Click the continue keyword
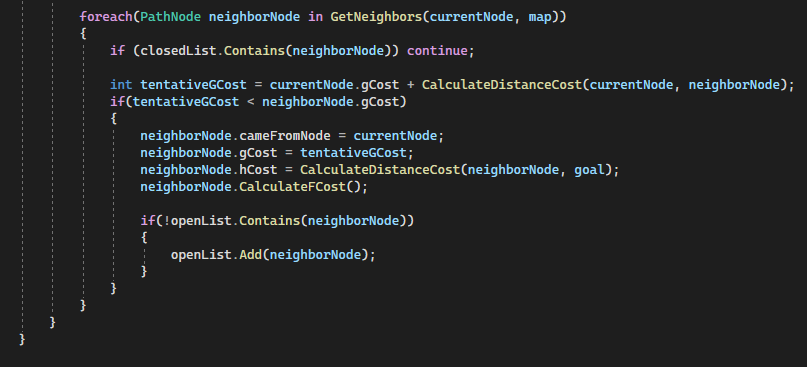The height and width of the screenshot is (367, 807). pos(437,50)
